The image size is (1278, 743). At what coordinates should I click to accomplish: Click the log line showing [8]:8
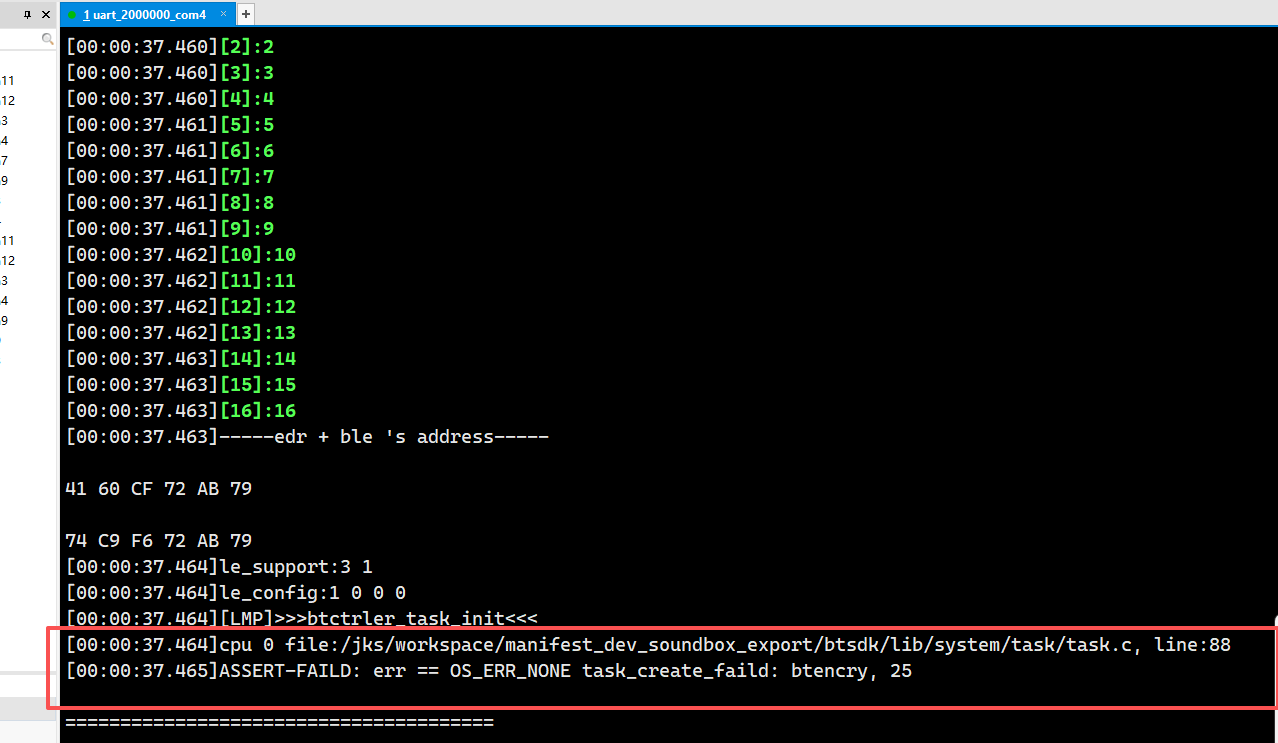pos(170,203)
